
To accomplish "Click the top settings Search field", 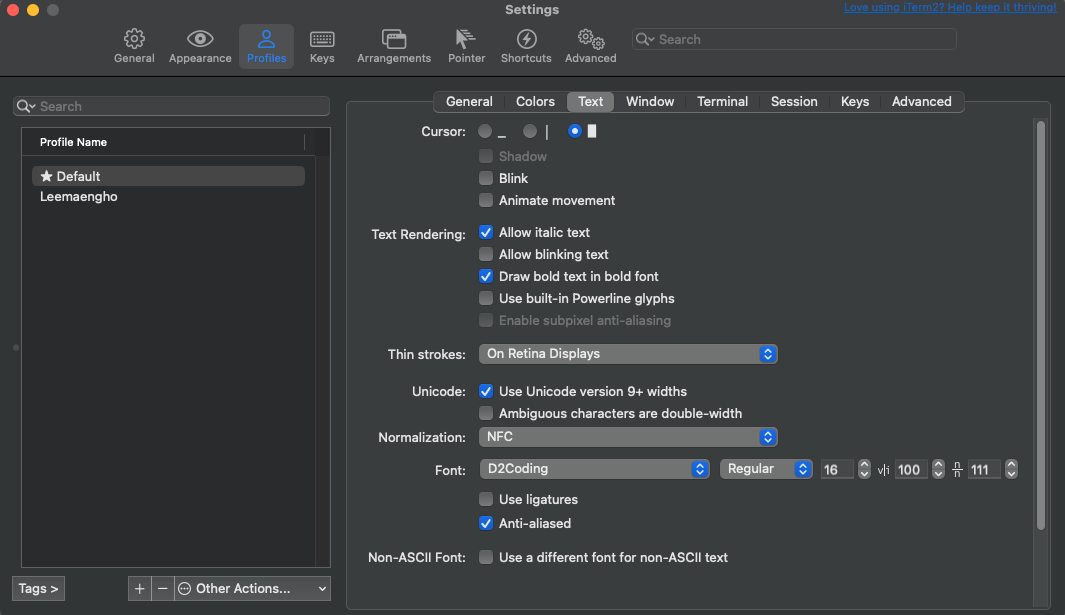I will [x=794, y=39].
